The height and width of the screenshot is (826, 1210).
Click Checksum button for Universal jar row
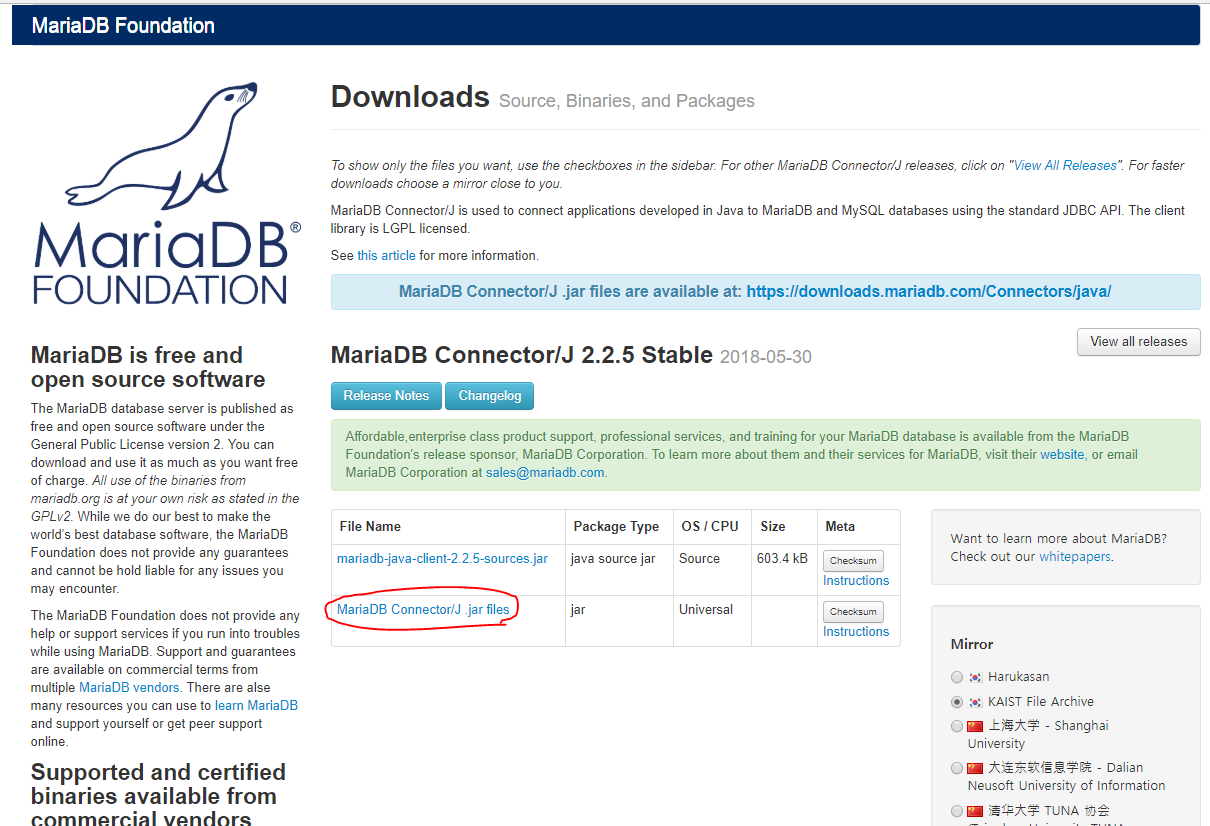click(853, 612)
